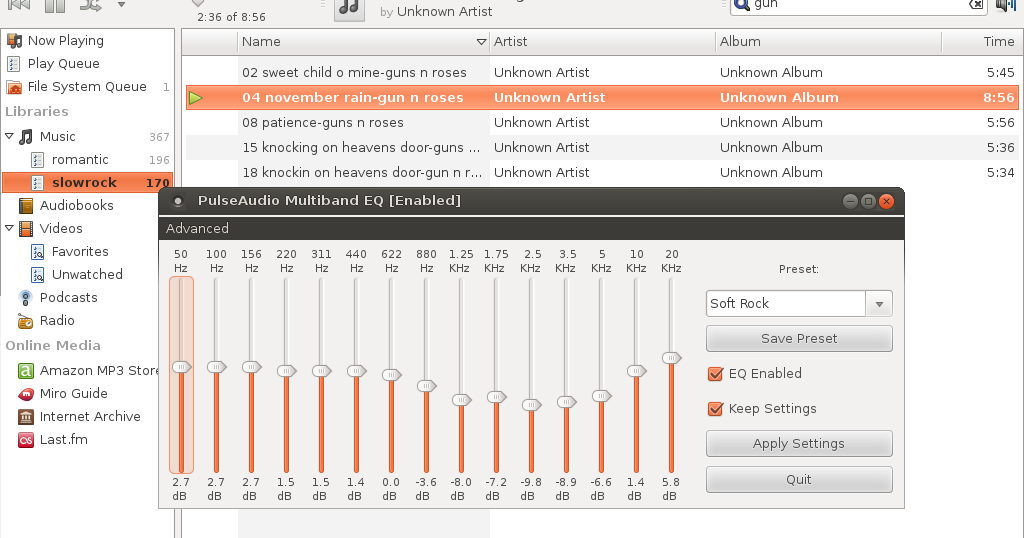
Task: Sort by the Time column header
Action: pyautogui.click(x=980, y=42)
